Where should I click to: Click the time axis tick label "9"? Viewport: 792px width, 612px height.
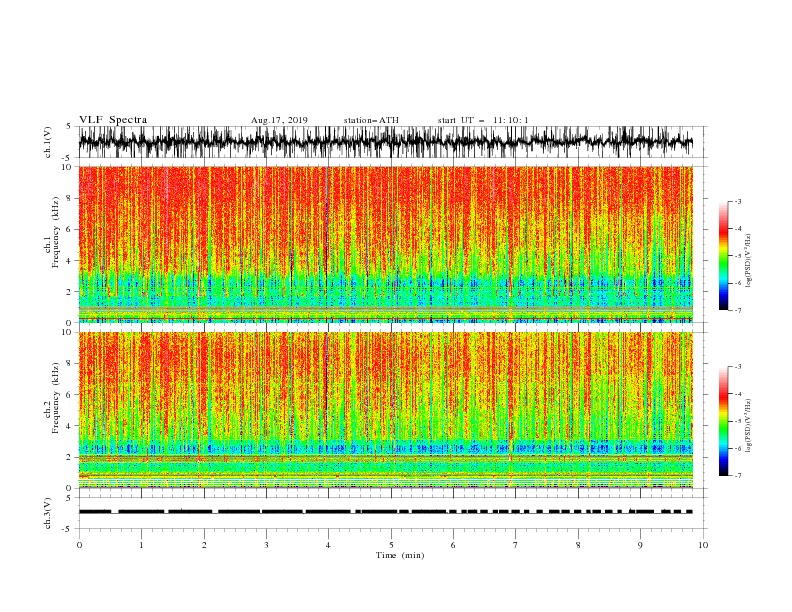(x=640, y=545)
